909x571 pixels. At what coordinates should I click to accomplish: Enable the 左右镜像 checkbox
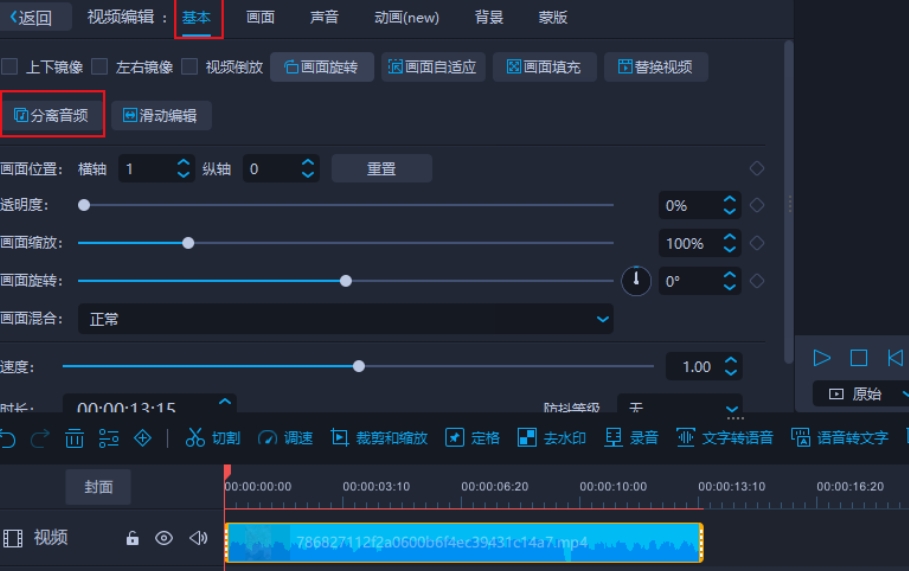click(x=99, y=67)
